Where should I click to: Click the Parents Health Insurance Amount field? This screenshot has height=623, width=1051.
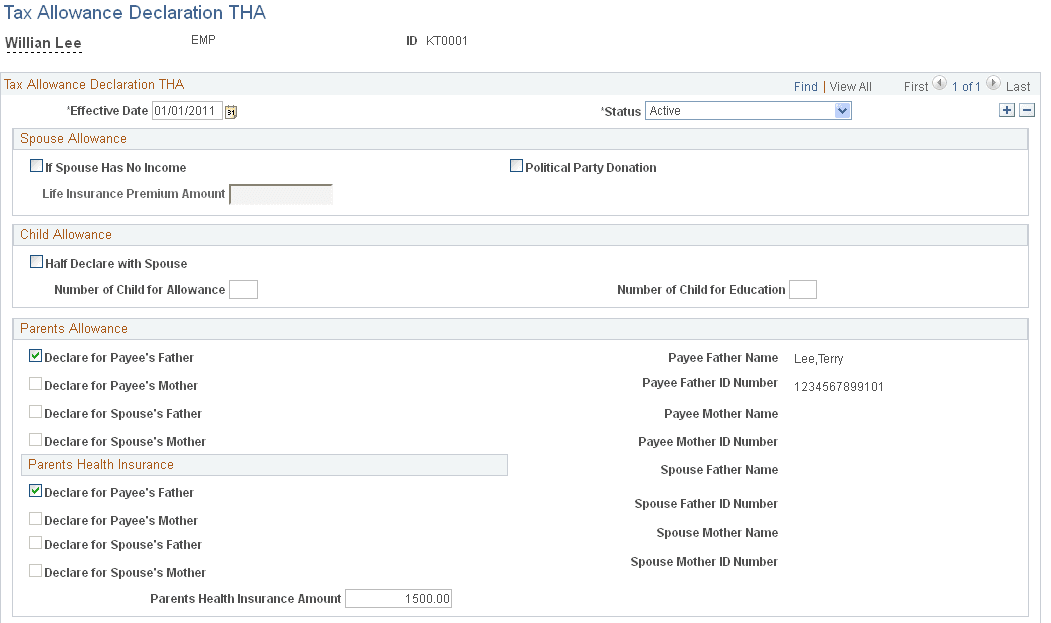point(398,598)
